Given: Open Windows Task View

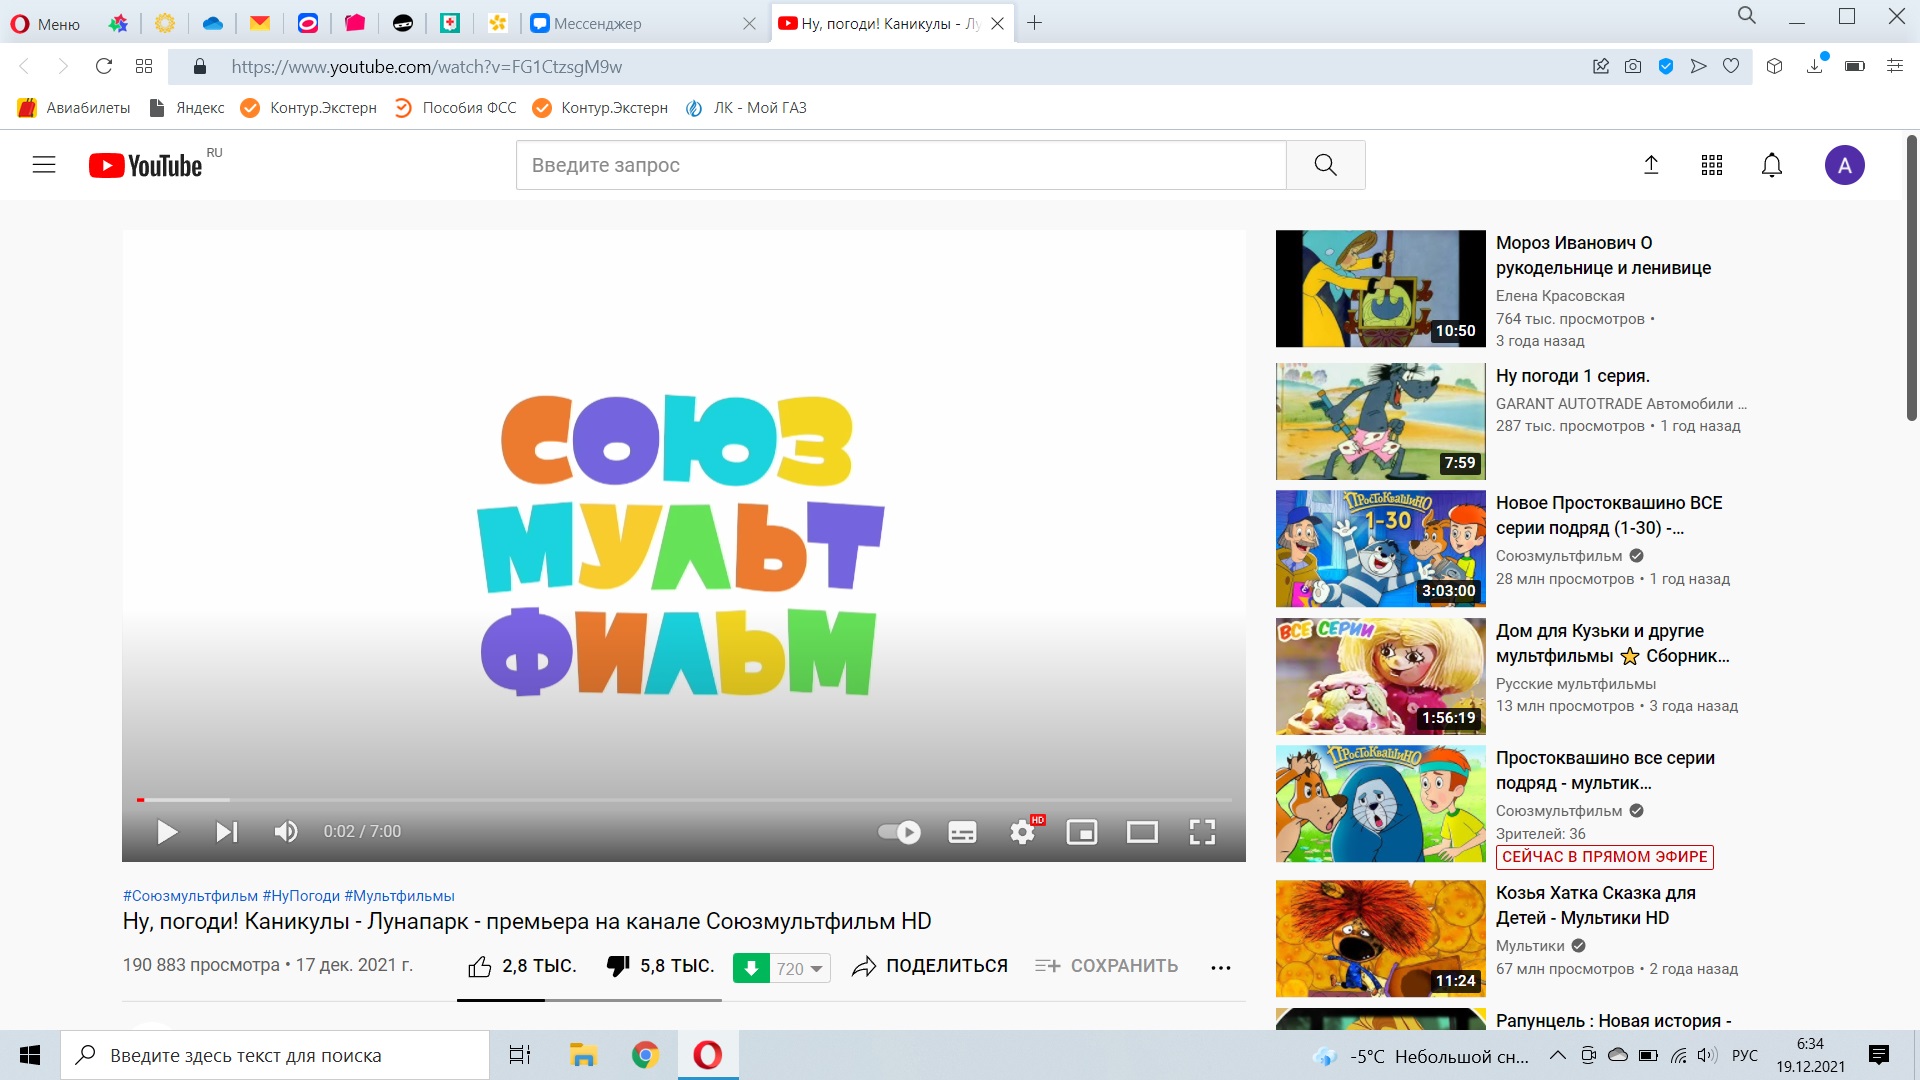Looking at the screenshot, I should pyautogui.click(x=520, y=1055).
